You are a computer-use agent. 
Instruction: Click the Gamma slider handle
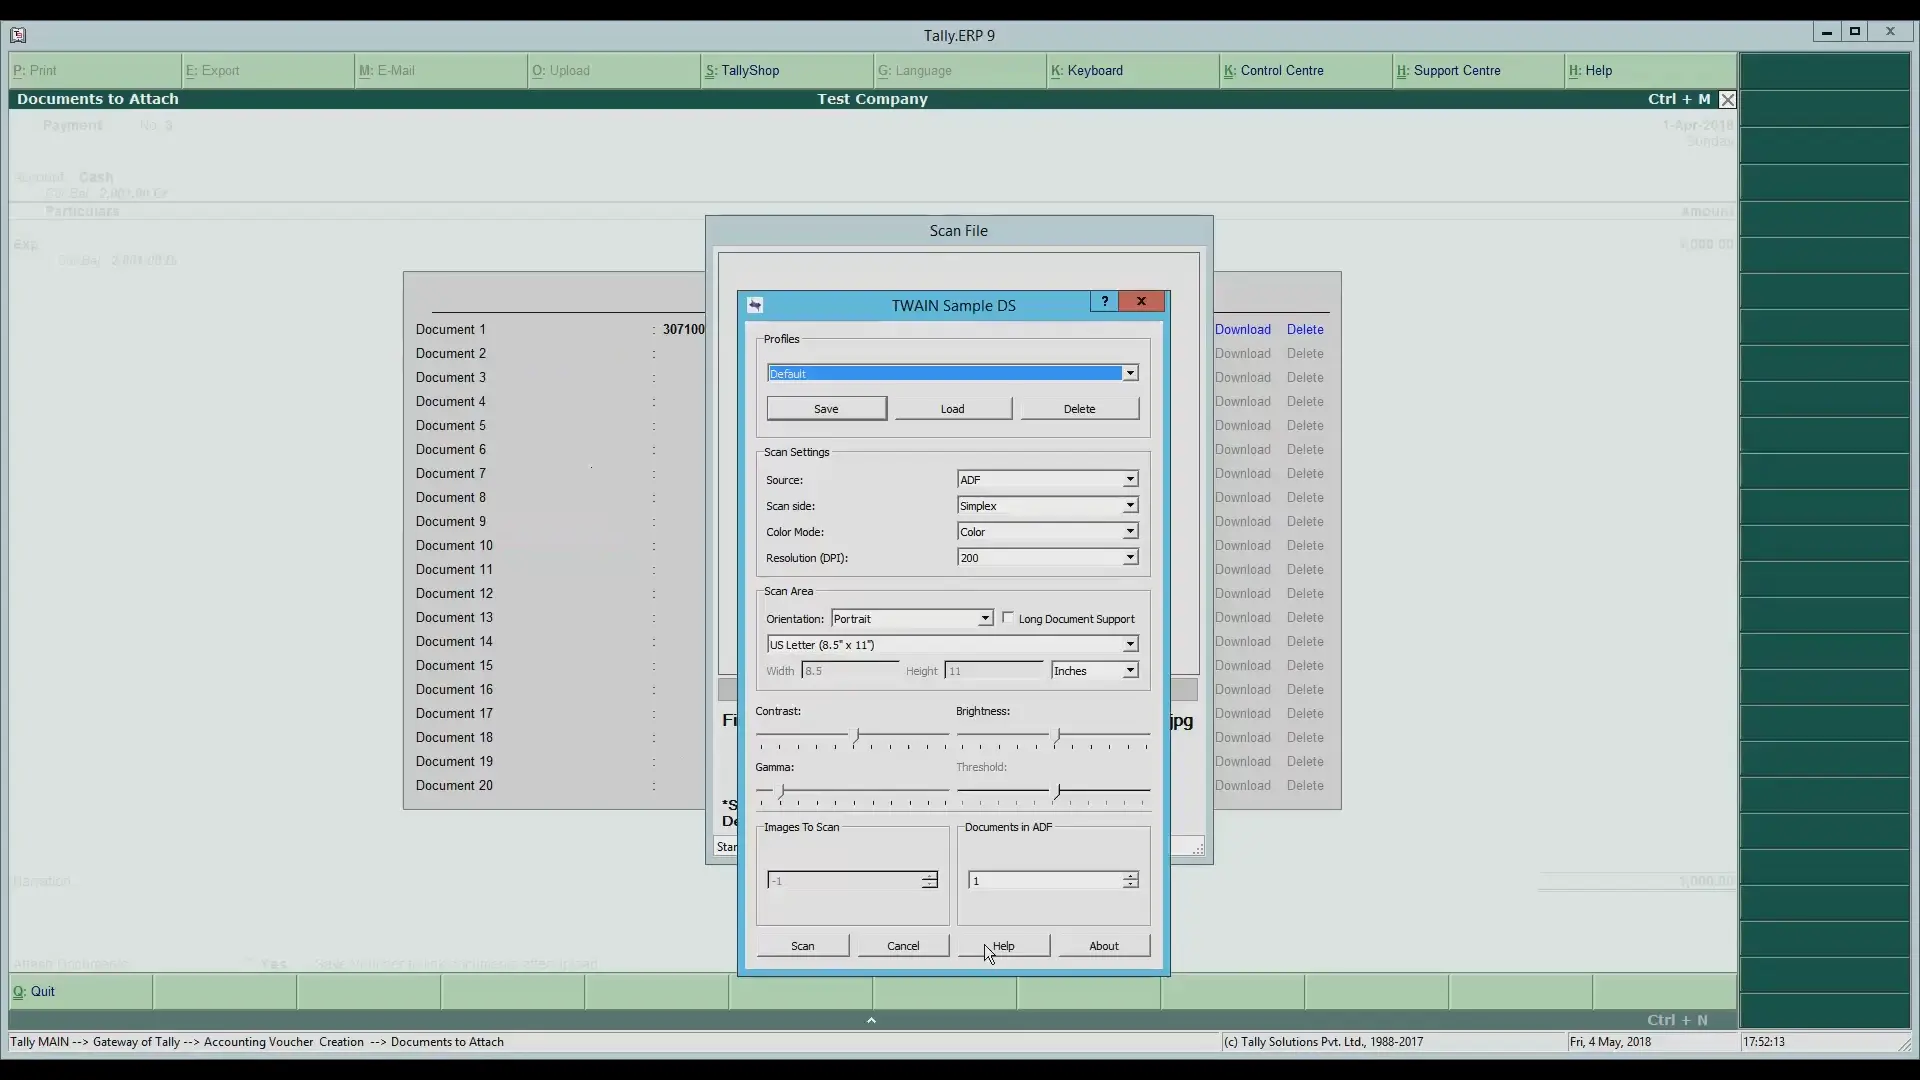coord(782,791)
